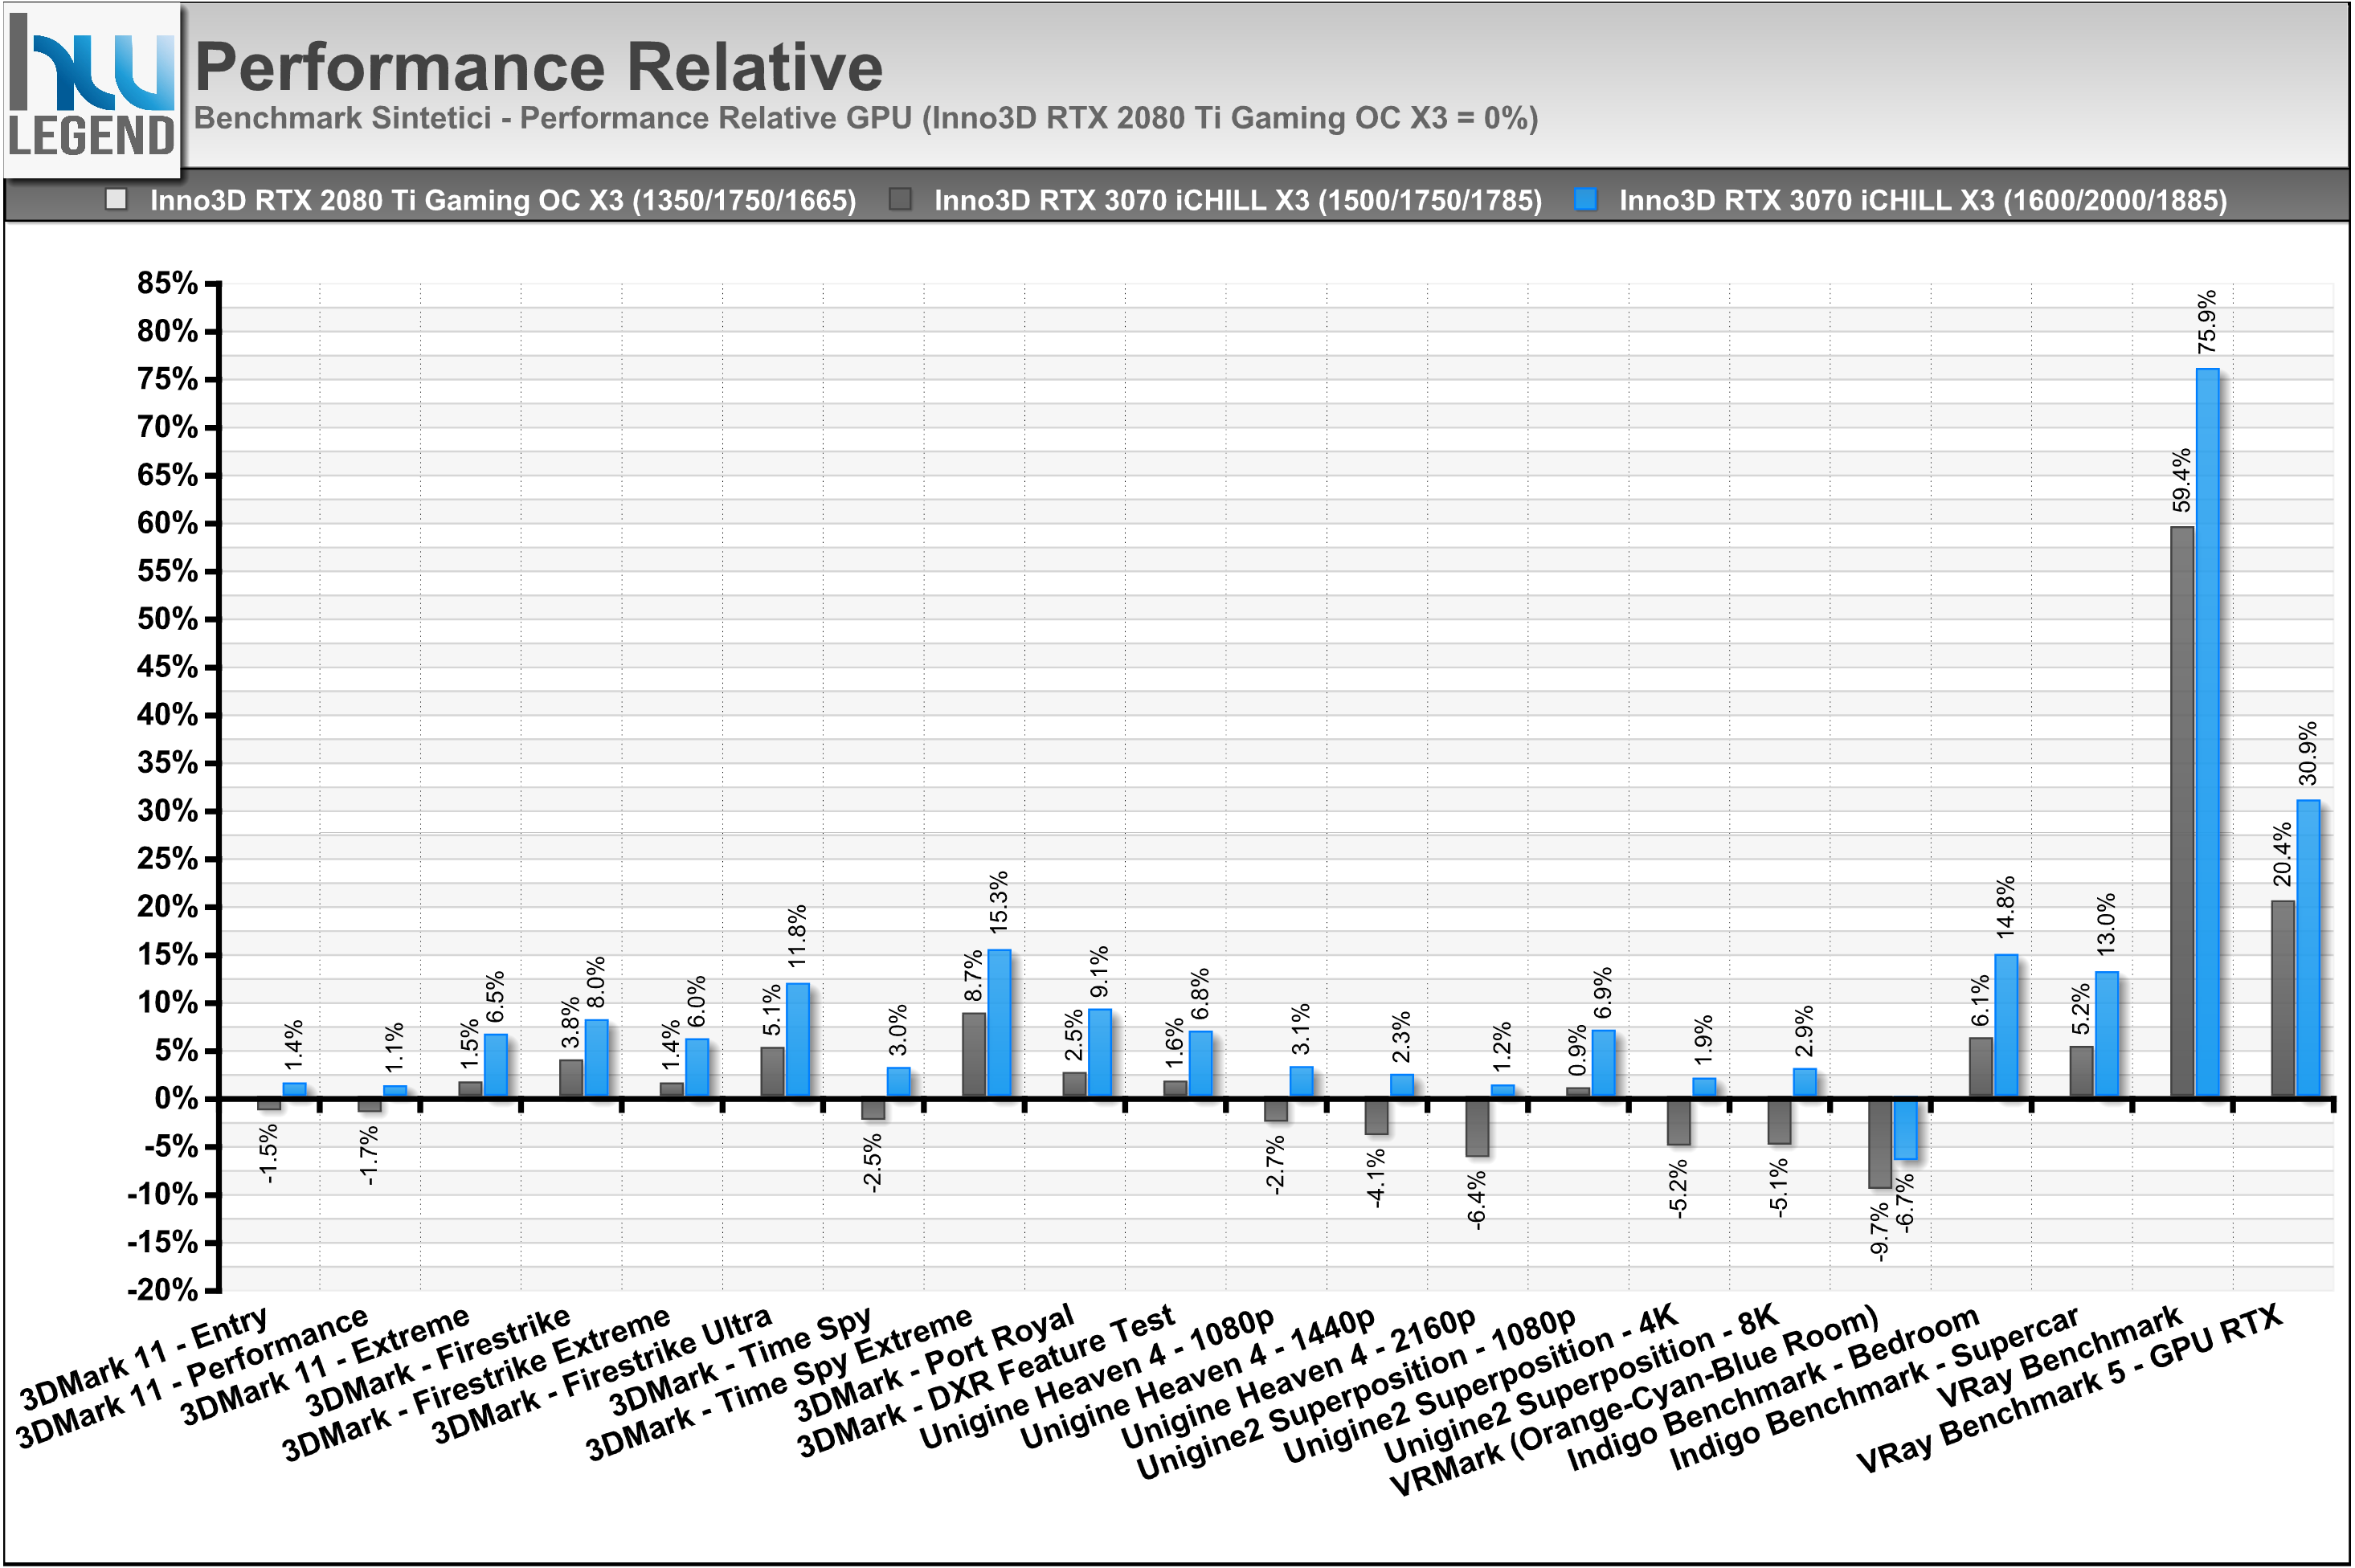2355x1568 pixels.
Task: Click the Indigo Benchmark - Supercar axis label
Action: tap(1875, 1389)
